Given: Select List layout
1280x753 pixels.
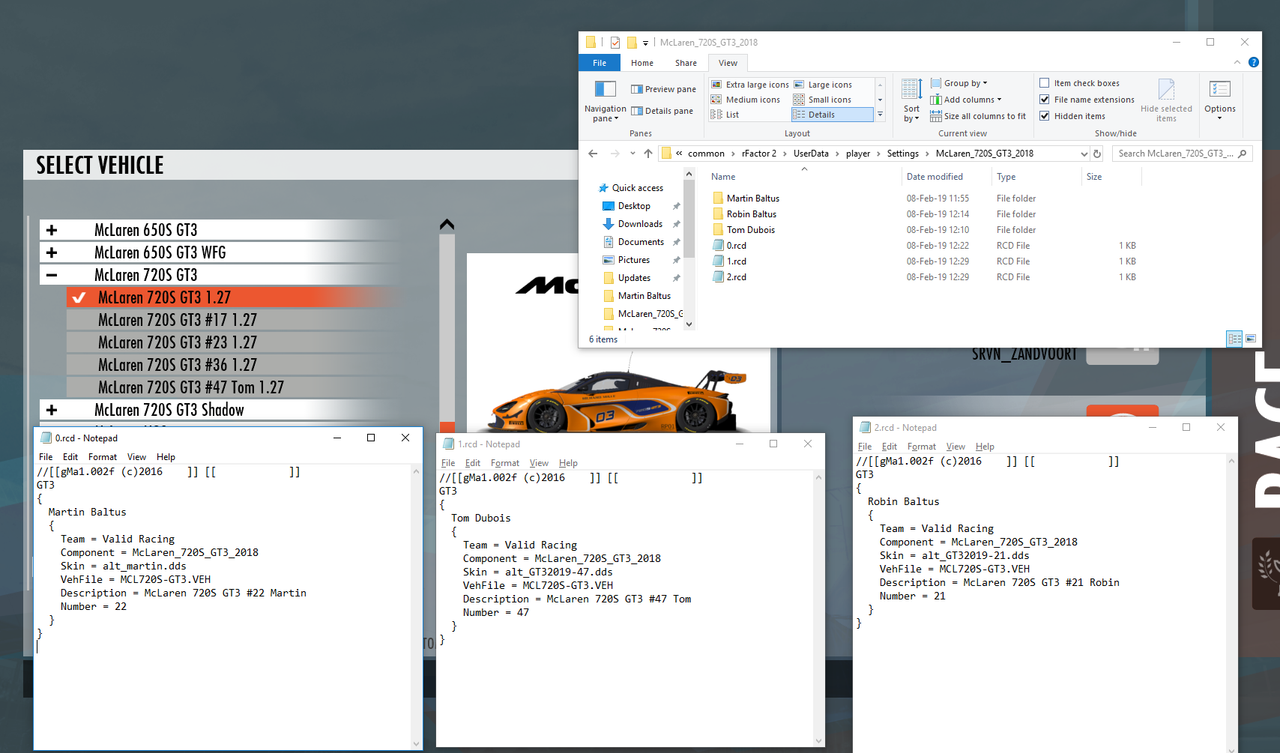Looking at the screenshot, I should point(725,115).
